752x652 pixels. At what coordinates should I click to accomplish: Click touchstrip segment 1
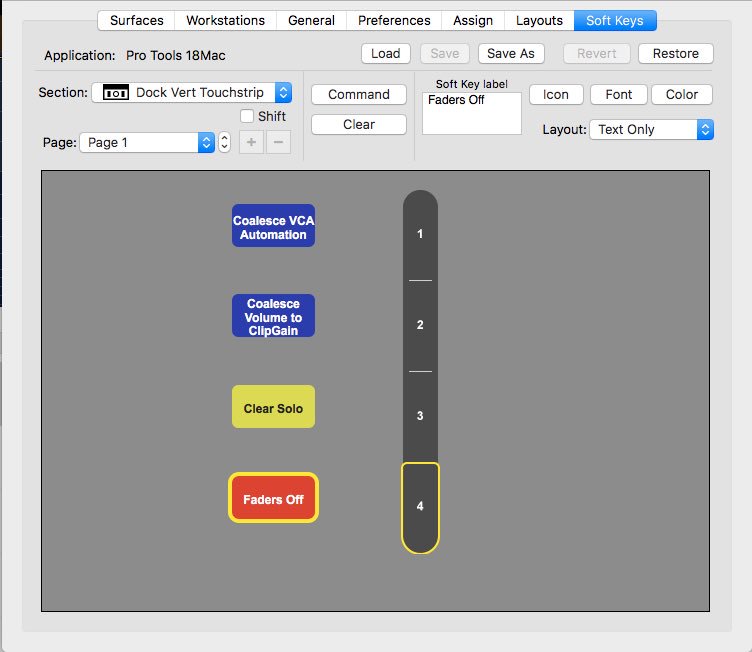click(x=420, y=235)
